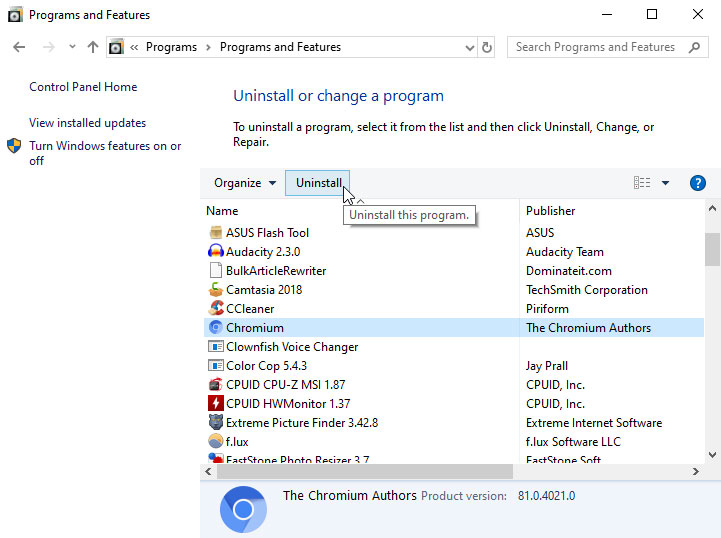Click the BulkArticleRewriter blank page icon

(215, 270)
